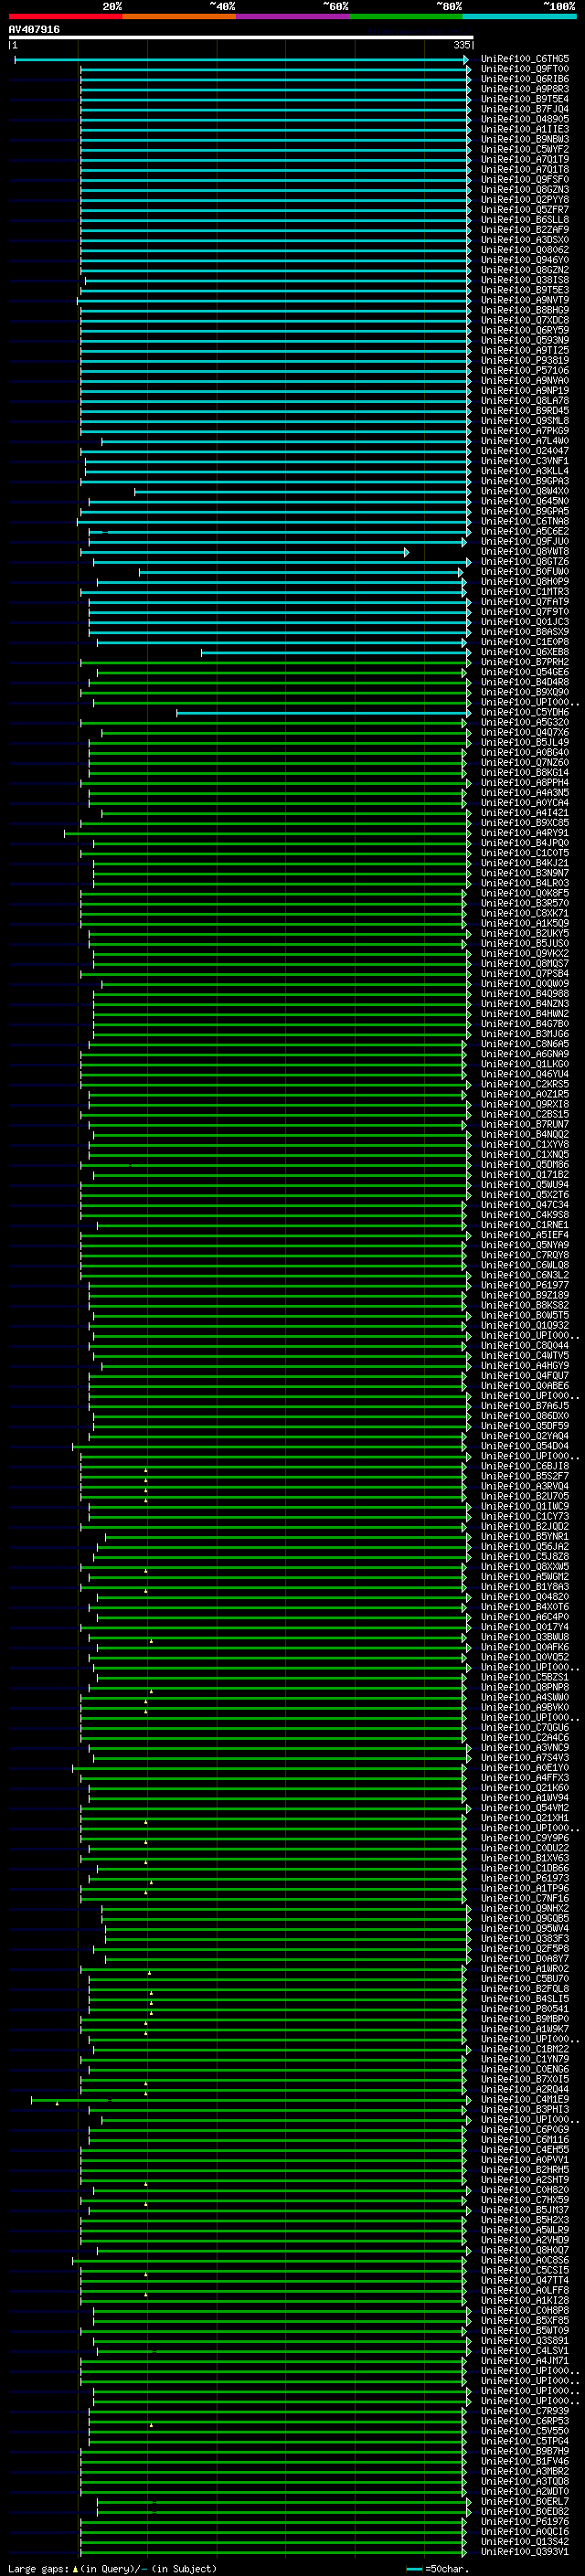Select label UniRef100_A7L4W0
585x2576 pixels.
(525, 441)
